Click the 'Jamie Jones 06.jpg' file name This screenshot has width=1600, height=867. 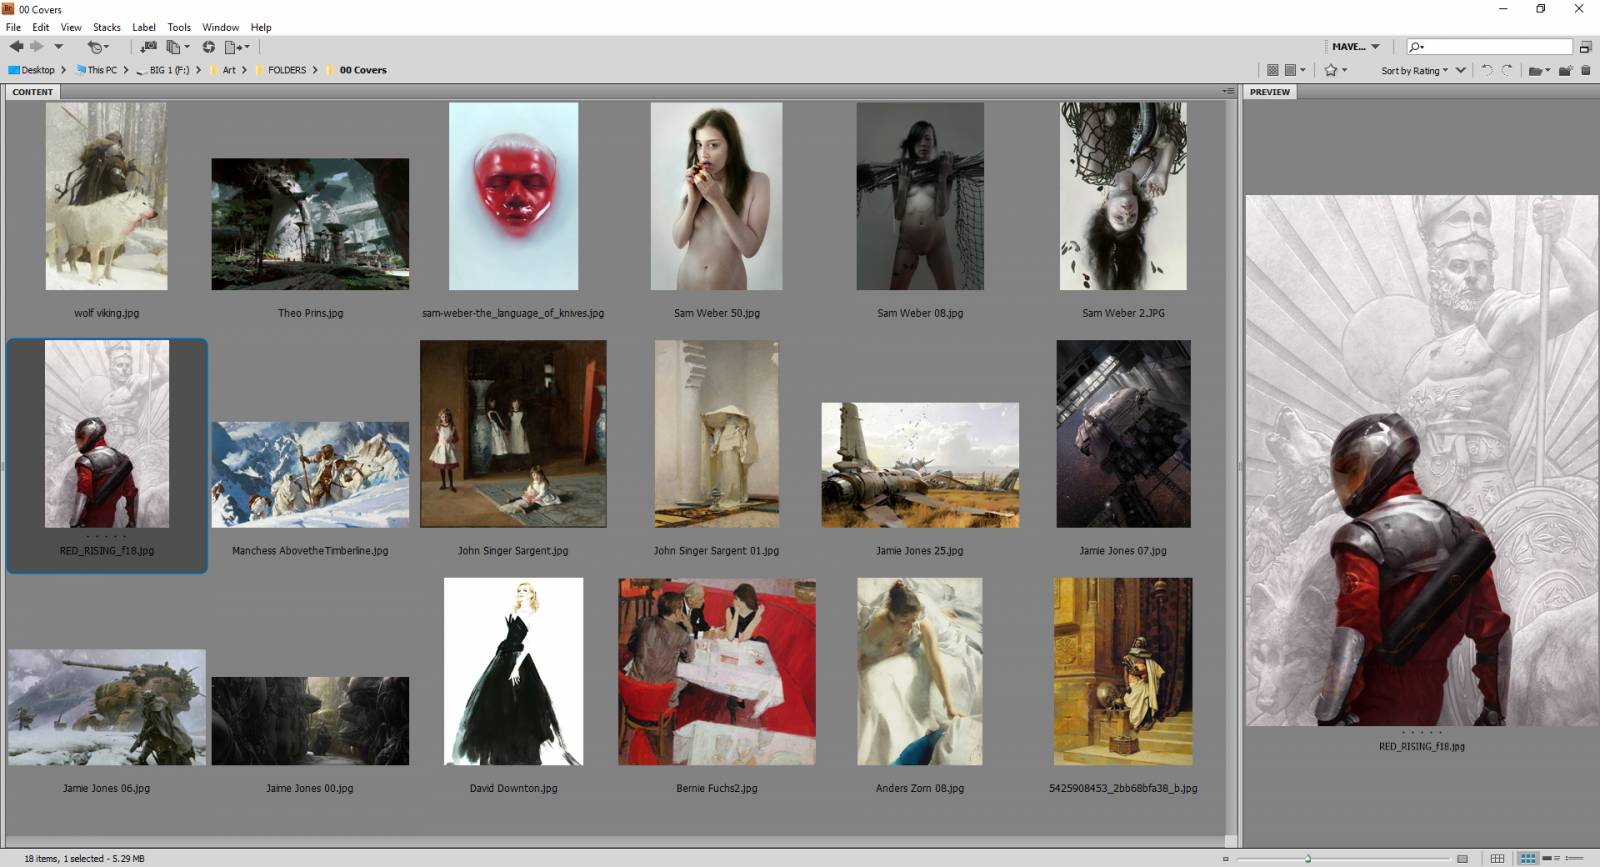pos(106,788)
